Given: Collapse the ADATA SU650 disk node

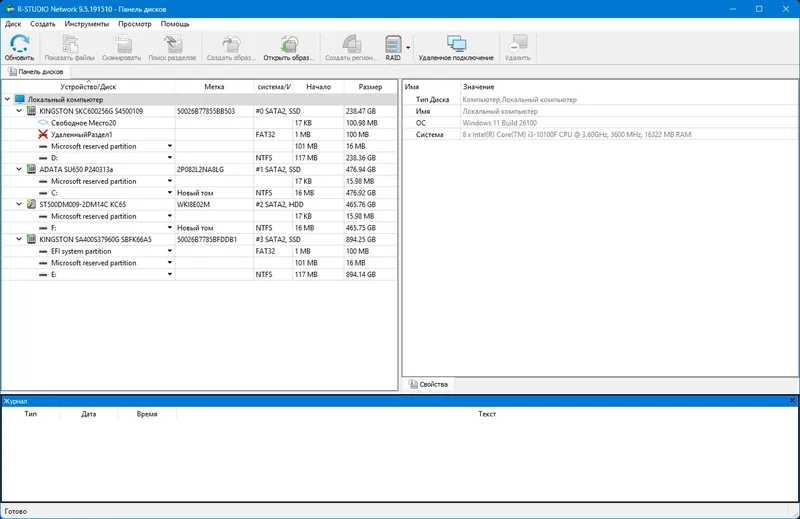Looking at the screenshot, I should [x=19, y=169].
